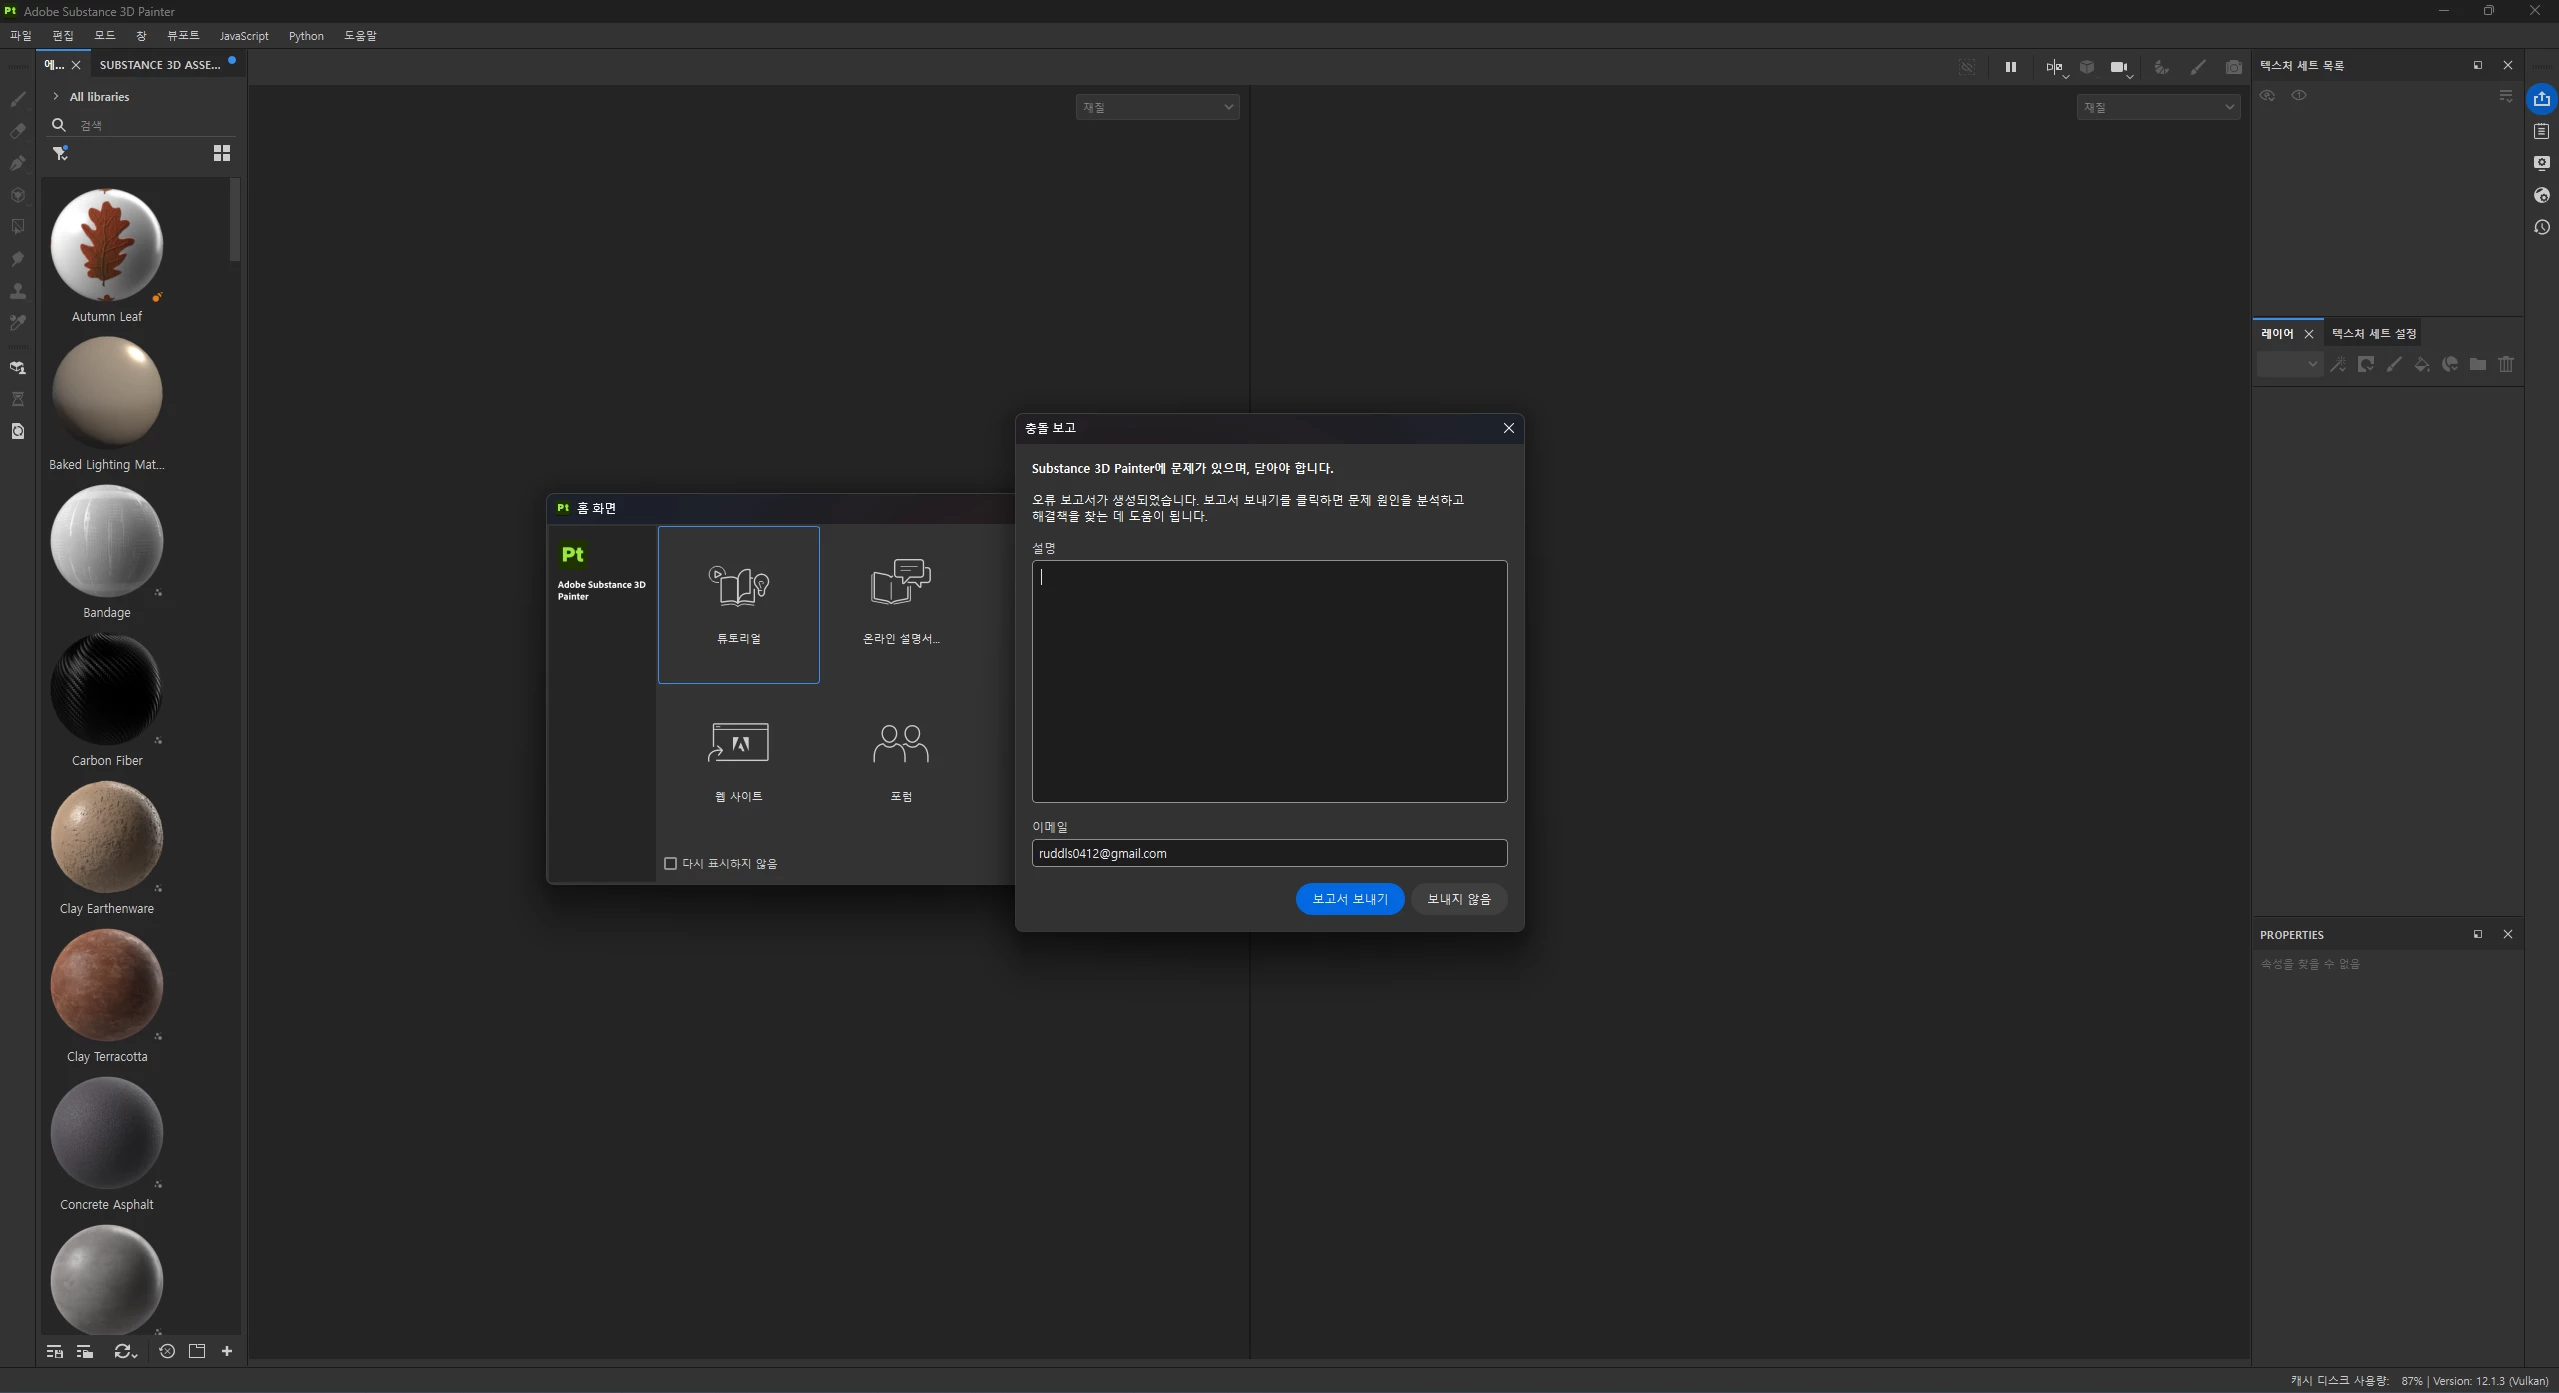2559x1393 pixels.
Task: Expand the All libraries tree
Action: click(x=56, y=97)
